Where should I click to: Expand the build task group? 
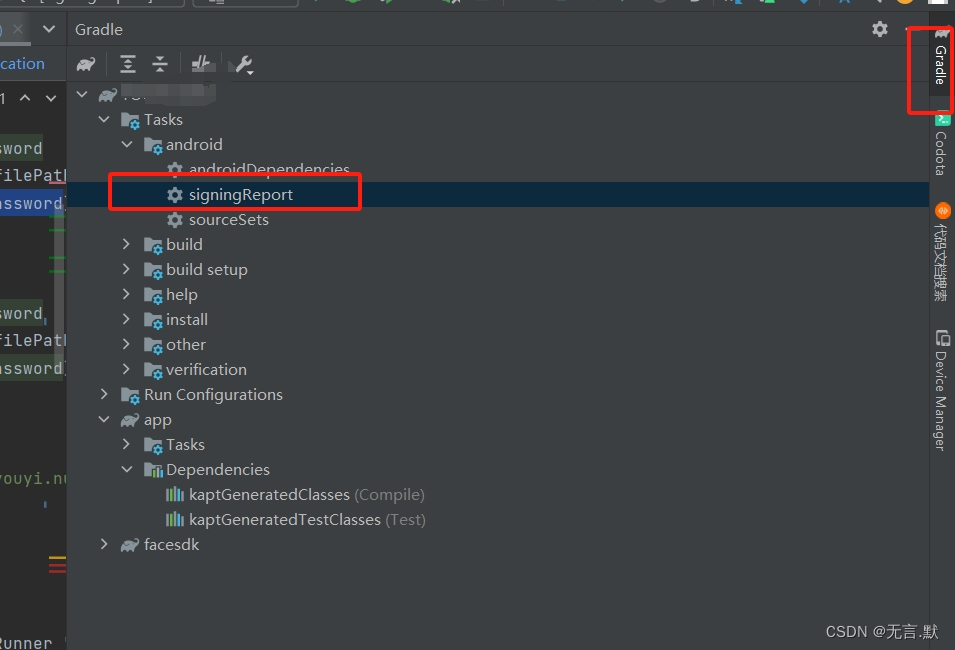(124, 244)
